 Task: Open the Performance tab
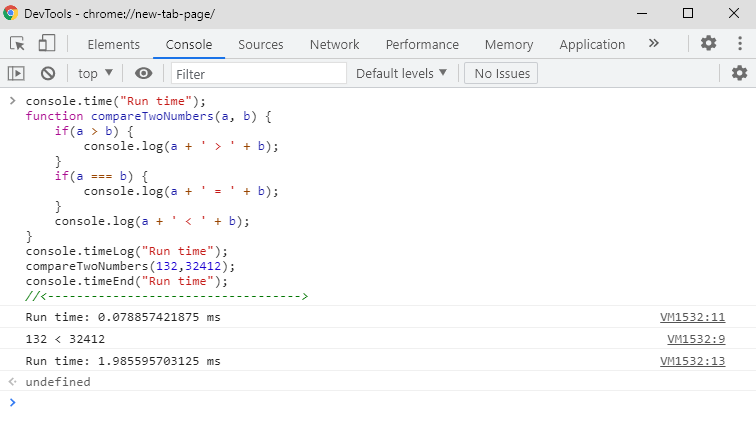click(422, 44)
